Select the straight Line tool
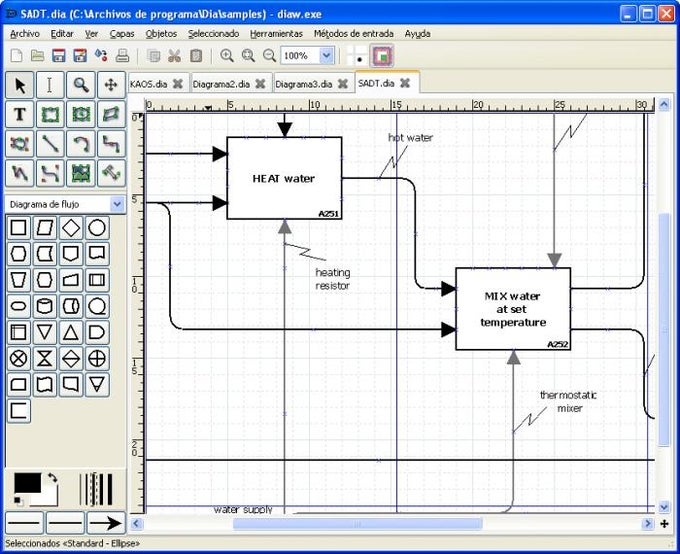The height and width of the screenshot is (554, 680). [x=50, y=144]
